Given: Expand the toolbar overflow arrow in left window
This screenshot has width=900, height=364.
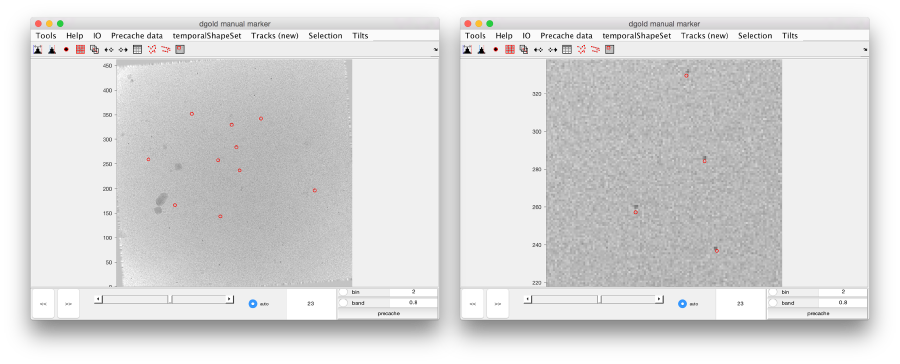Looking at the screenshot, I should (435, 50).
